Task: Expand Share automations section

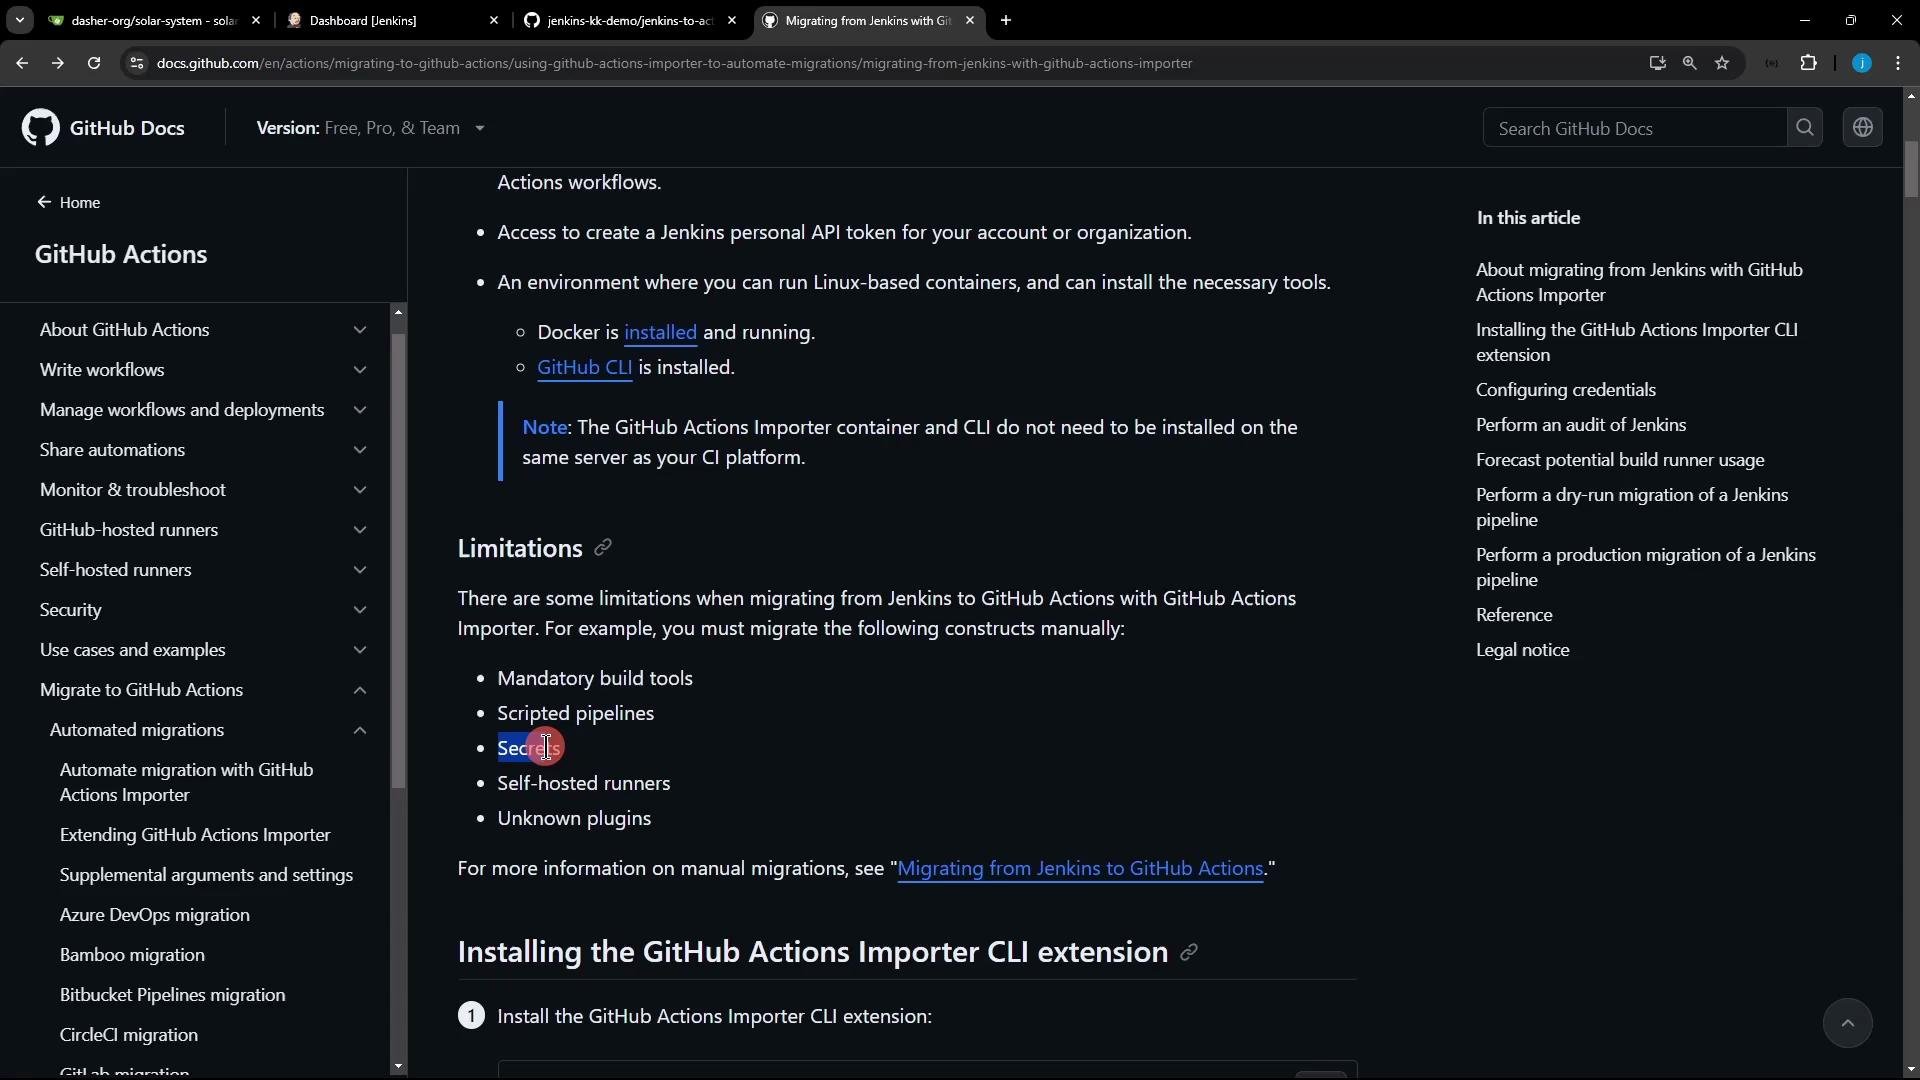Action: pyautogui.click(x=203, y=450)
